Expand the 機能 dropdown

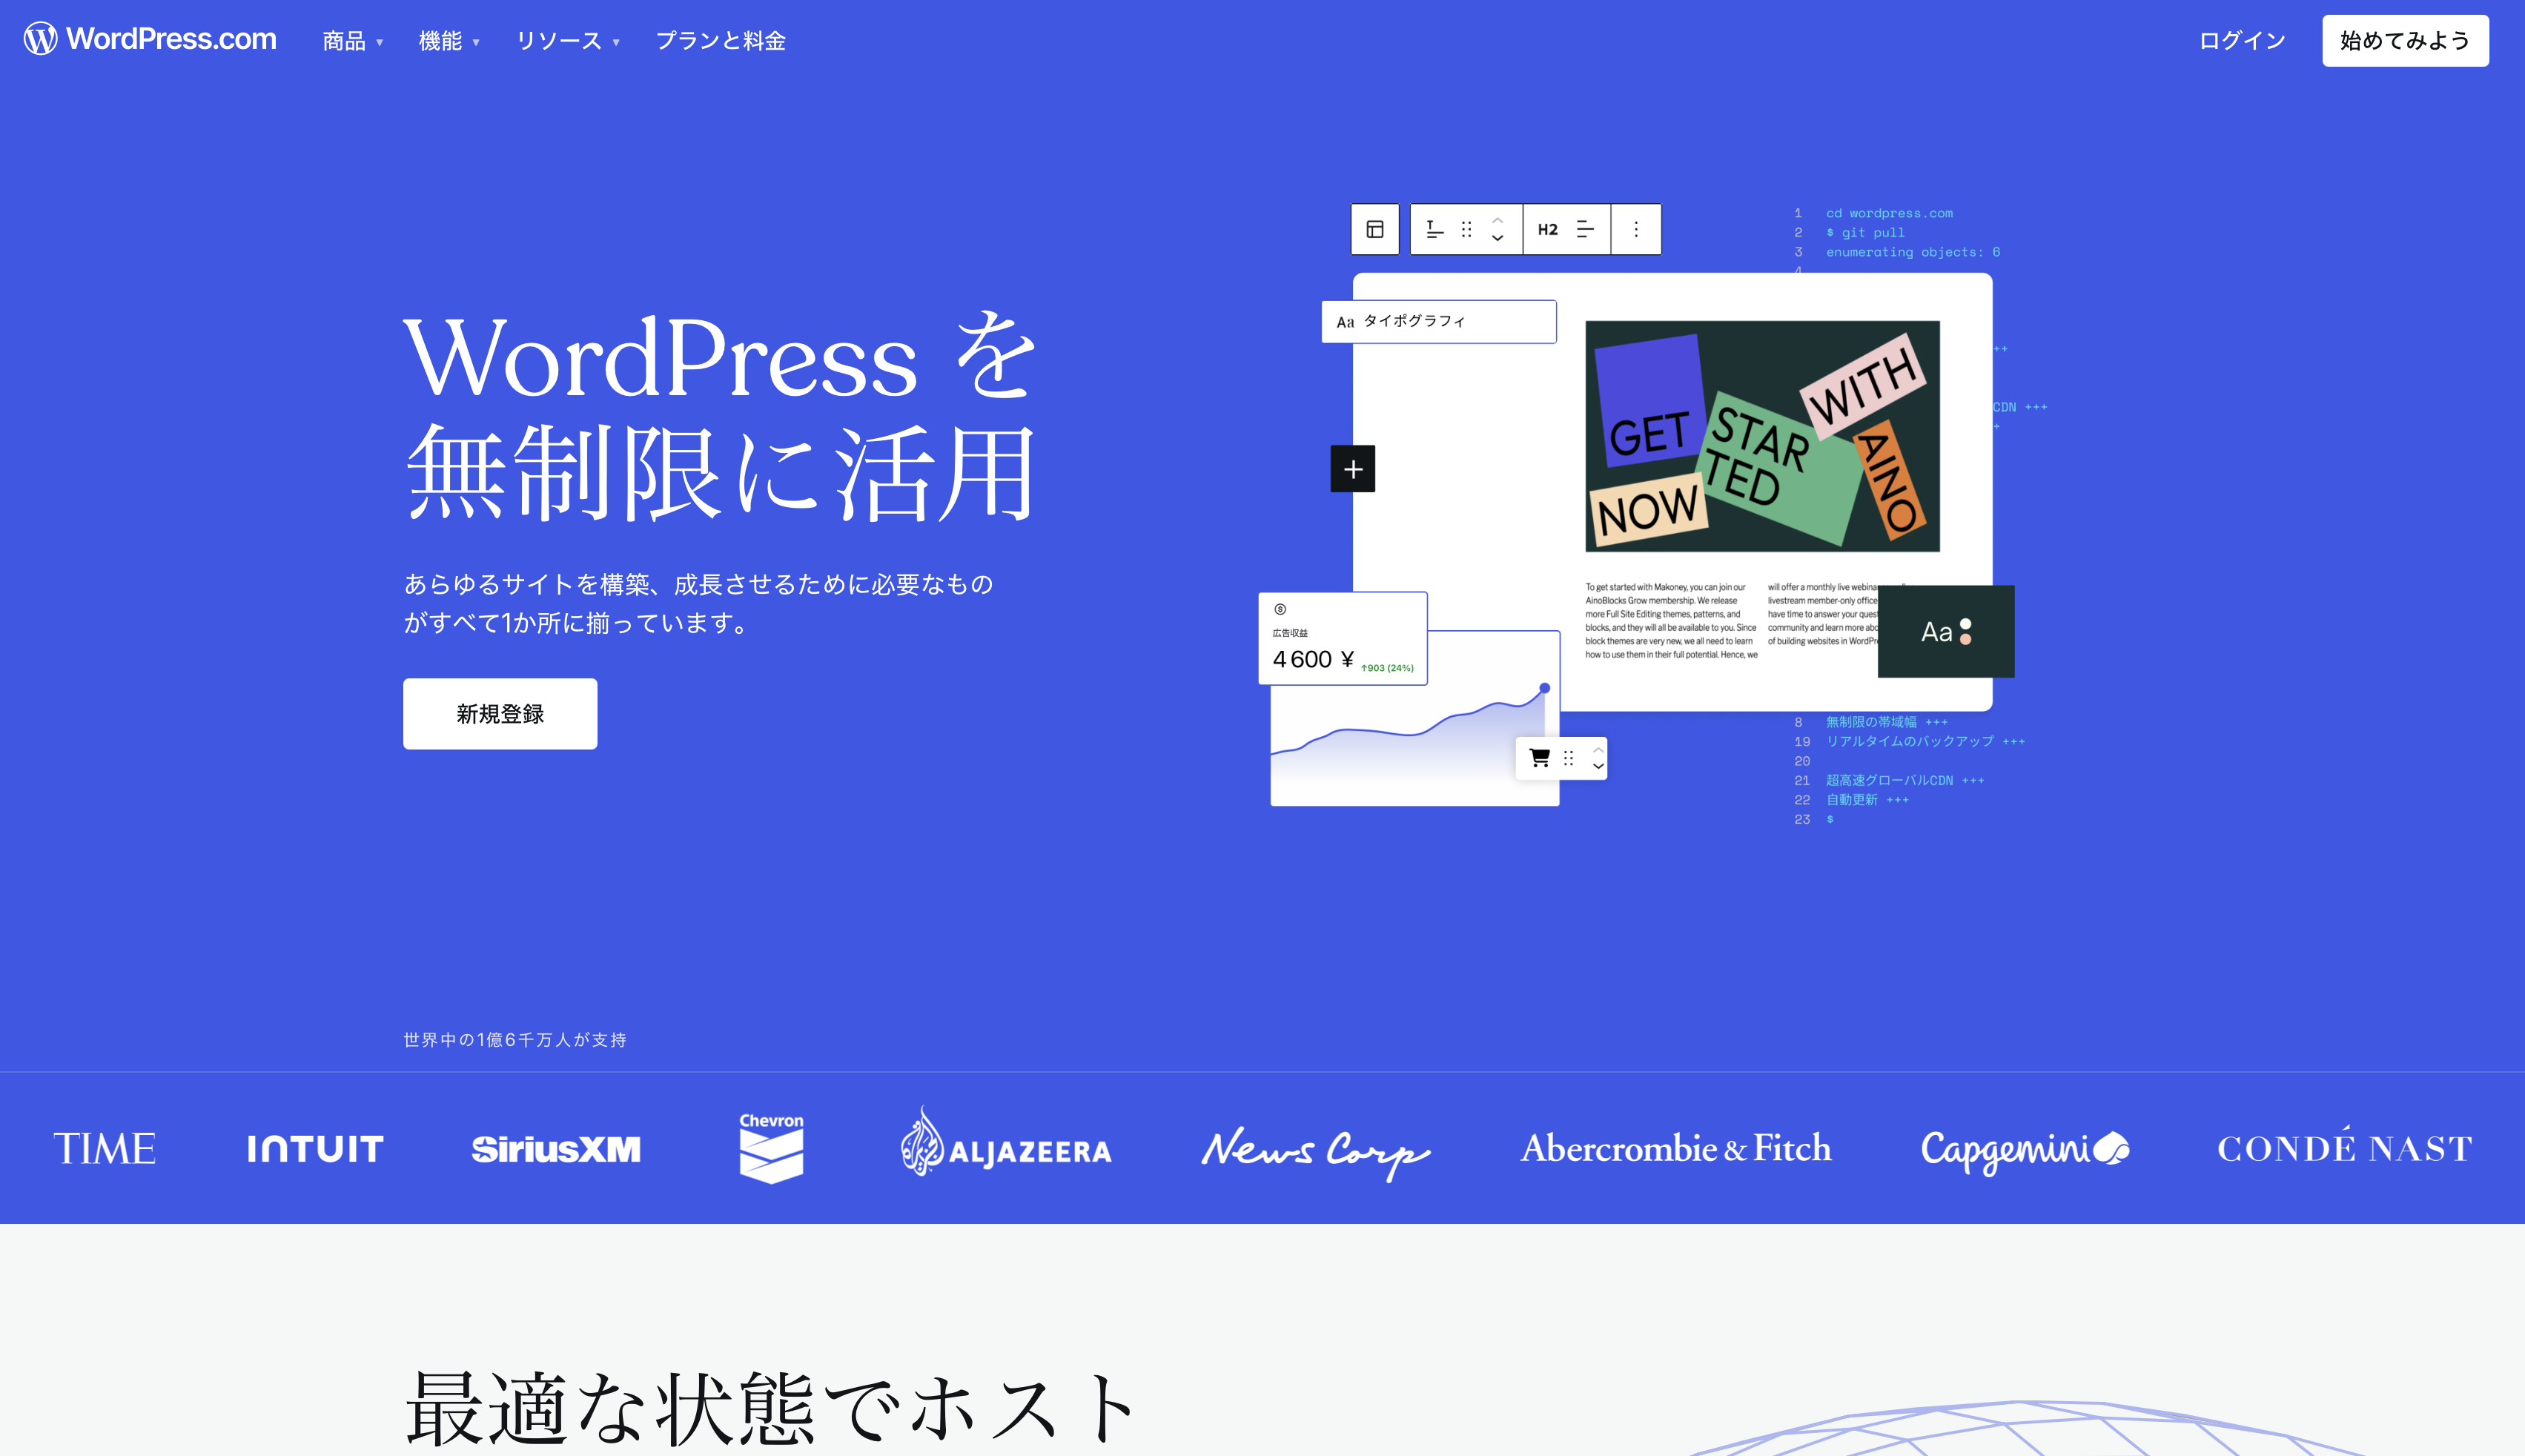tap(441, 41)
